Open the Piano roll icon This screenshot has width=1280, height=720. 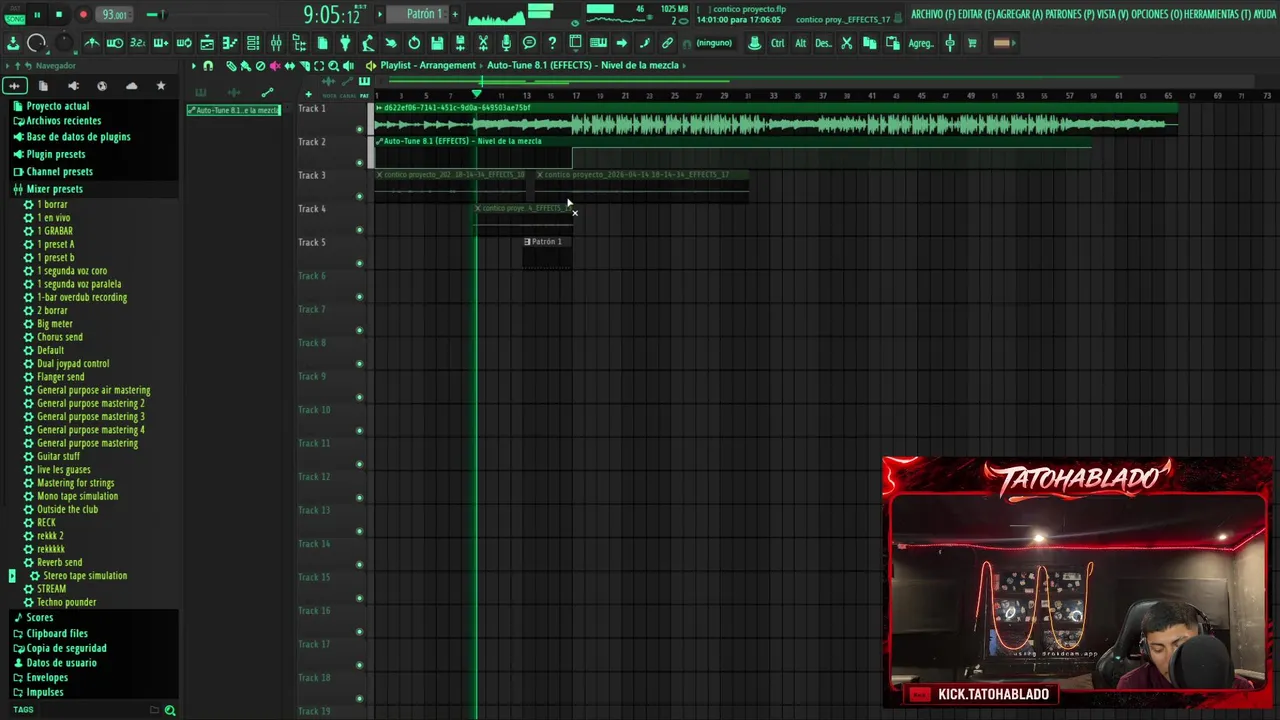[x=230, y=43]
